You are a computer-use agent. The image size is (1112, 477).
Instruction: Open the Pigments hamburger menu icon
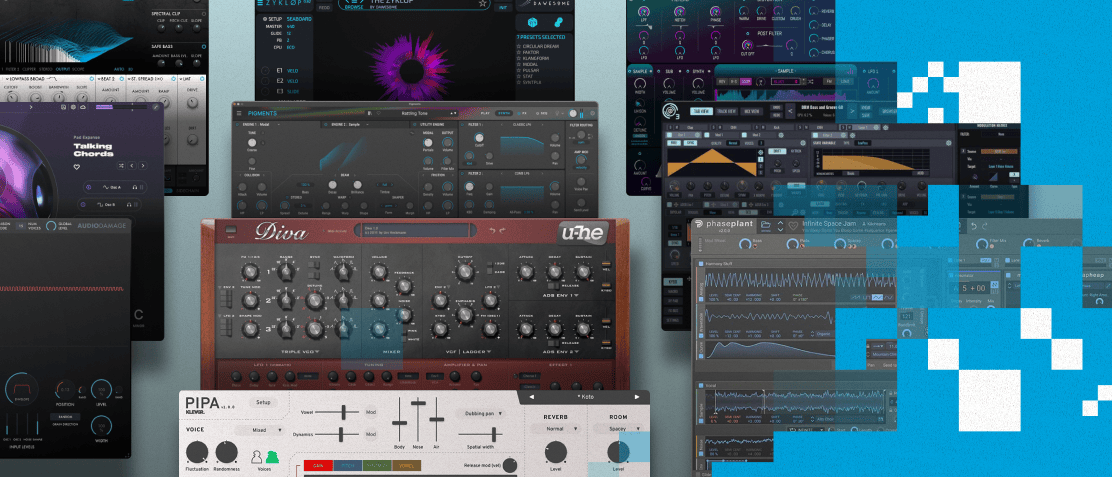click(x=240, y=114)
